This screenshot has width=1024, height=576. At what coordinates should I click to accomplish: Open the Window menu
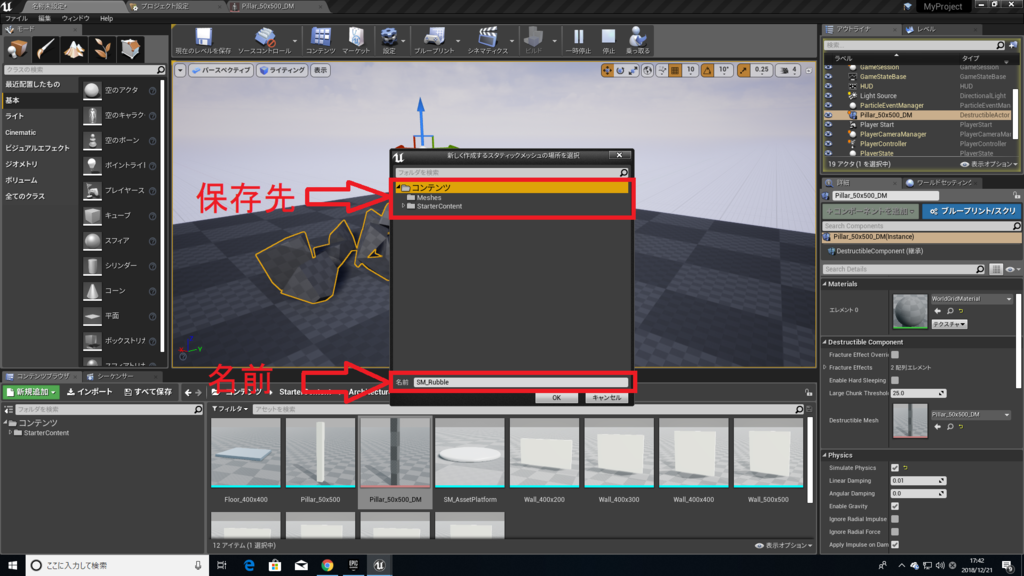[x=75, y=18]
